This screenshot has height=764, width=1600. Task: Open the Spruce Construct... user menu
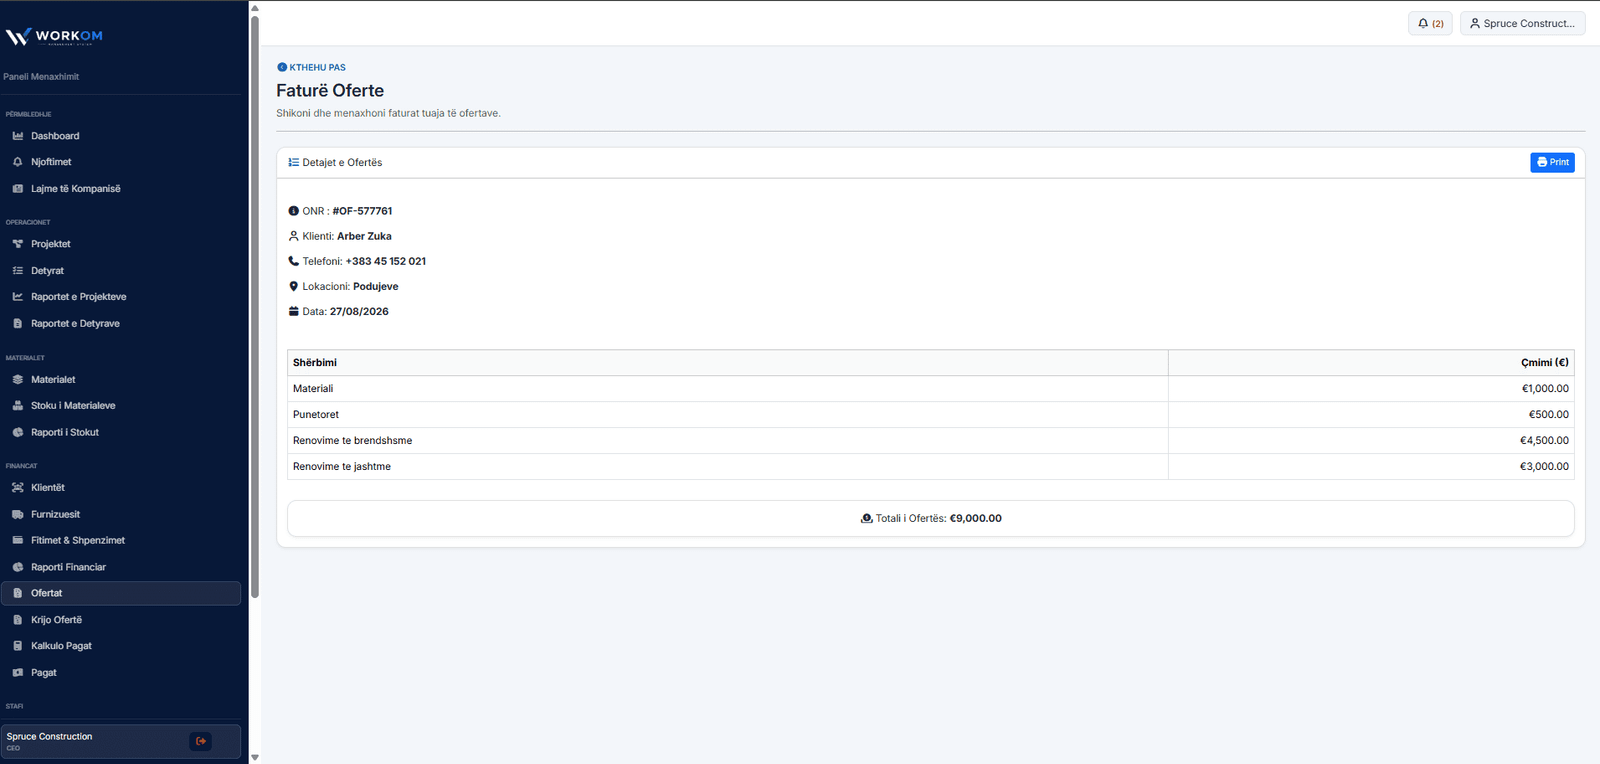click(x=1522, y=23)
